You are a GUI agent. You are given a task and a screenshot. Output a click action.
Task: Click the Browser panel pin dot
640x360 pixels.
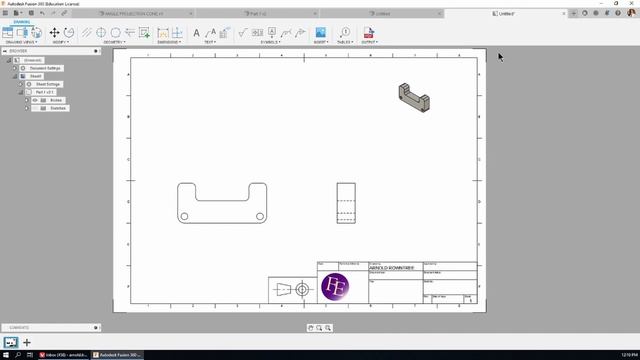[x=96, y=51]
